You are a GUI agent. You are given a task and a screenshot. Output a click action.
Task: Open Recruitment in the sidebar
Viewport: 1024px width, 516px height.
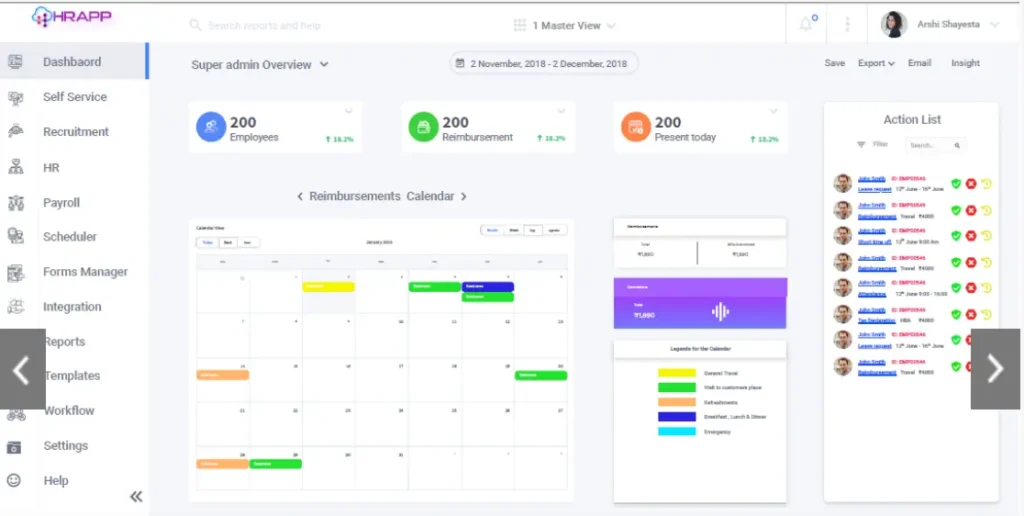[x=76, y=132]
